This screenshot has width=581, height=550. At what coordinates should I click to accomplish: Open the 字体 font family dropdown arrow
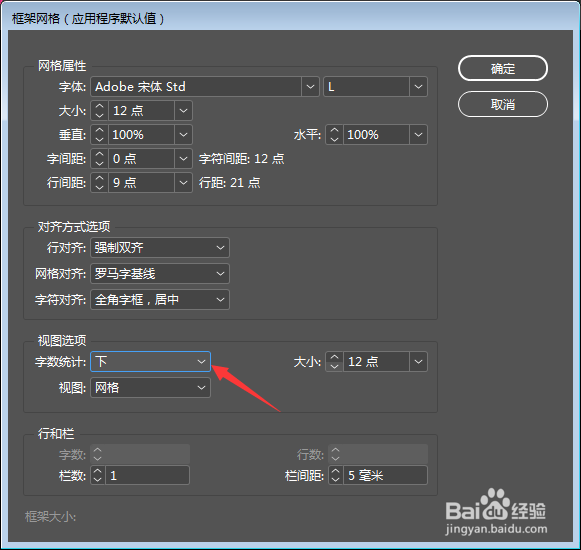(x=310, y=87)
